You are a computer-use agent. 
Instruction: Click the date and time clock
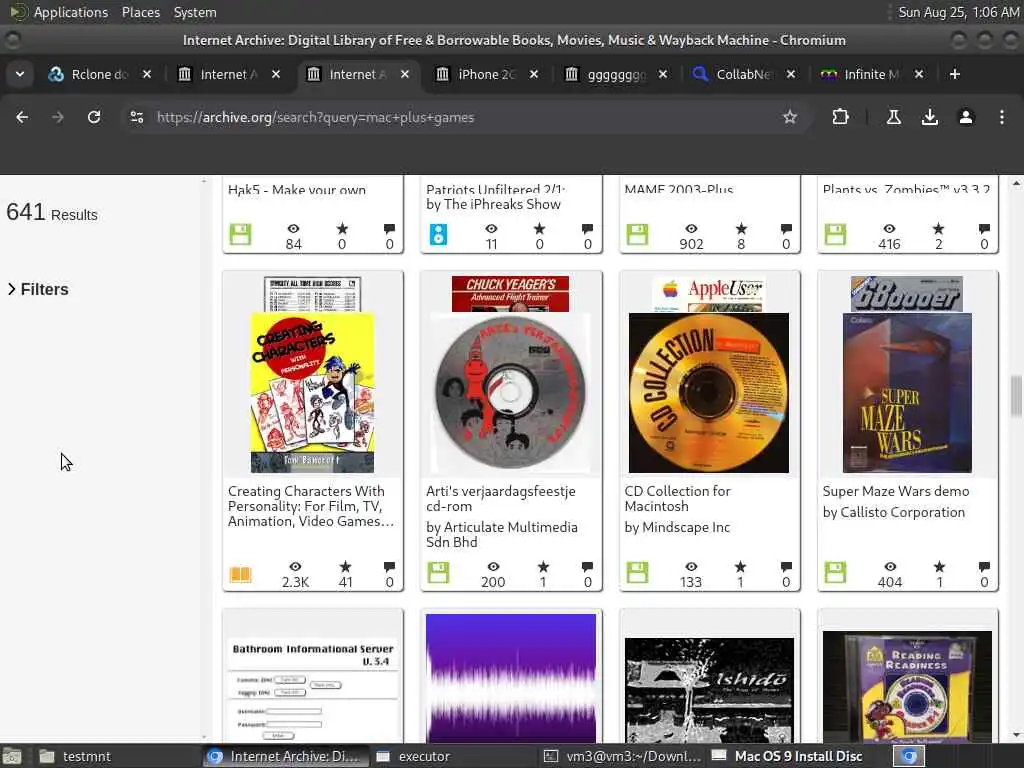958,12
